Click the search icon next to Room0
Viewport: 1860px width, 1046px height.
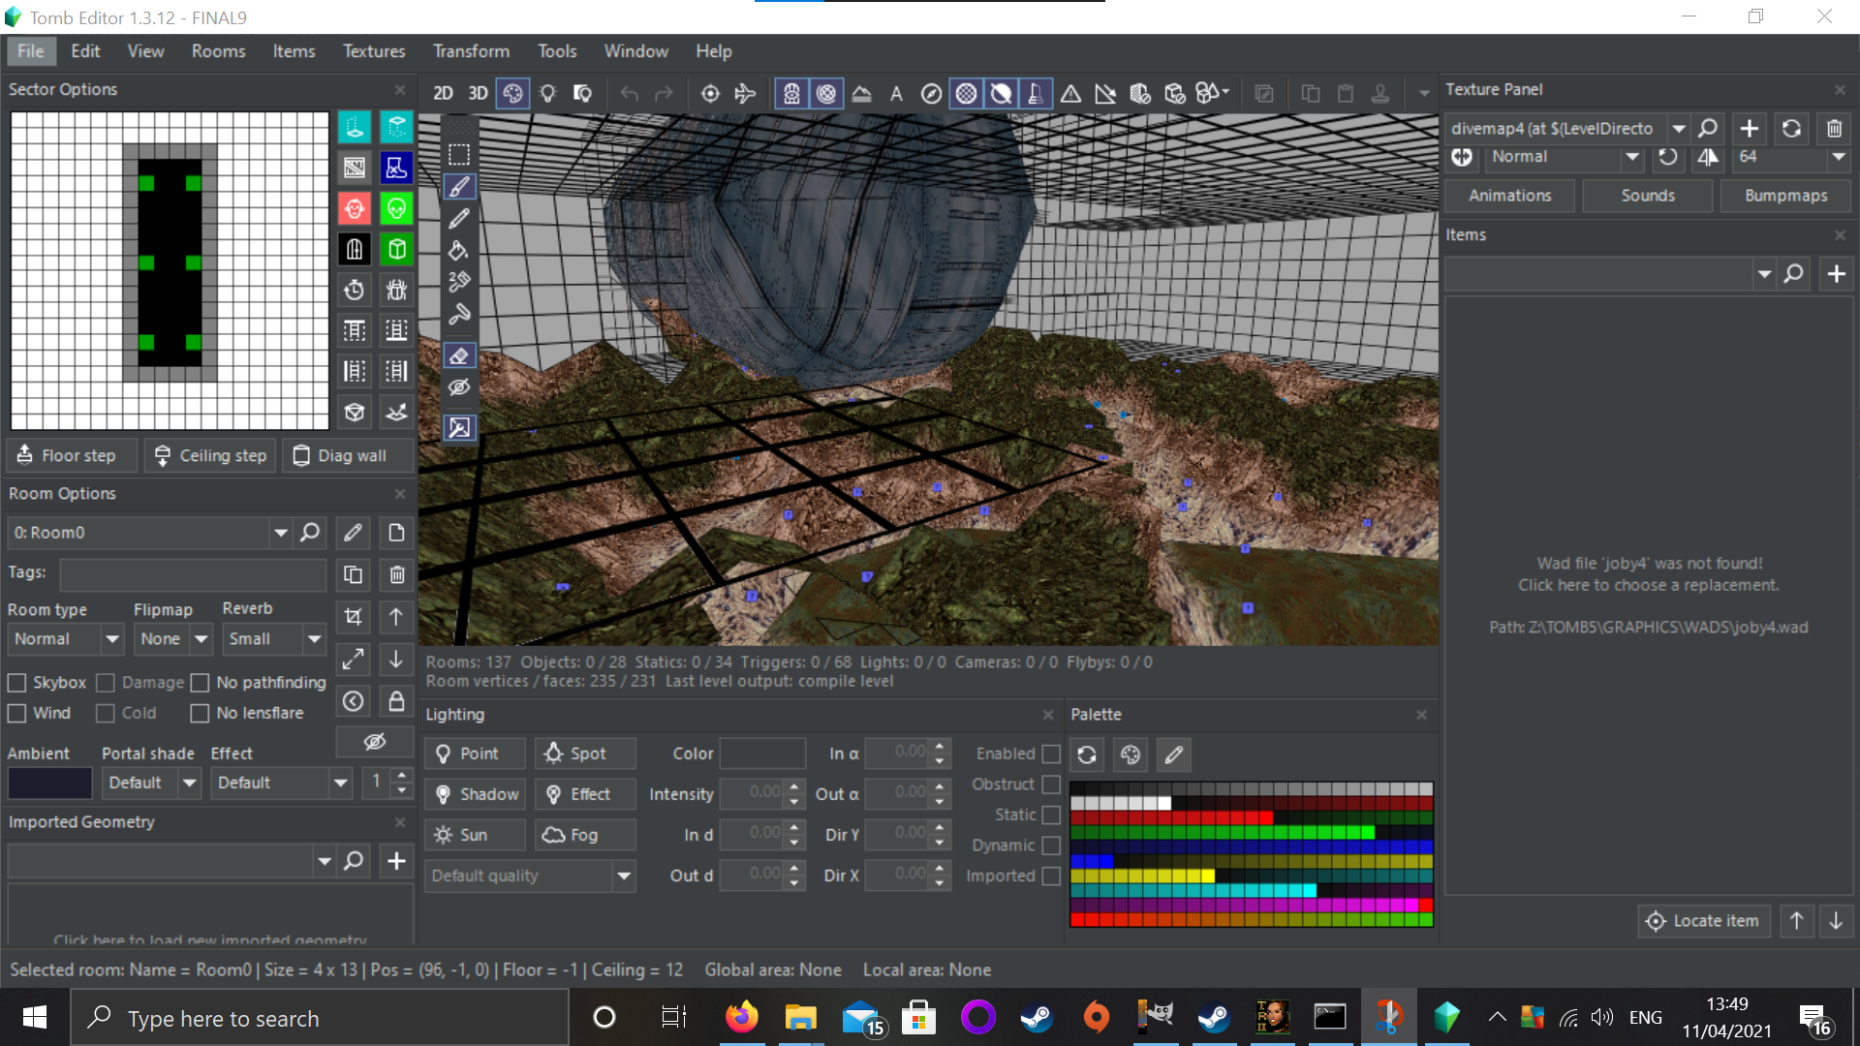[x=311, y=533]
